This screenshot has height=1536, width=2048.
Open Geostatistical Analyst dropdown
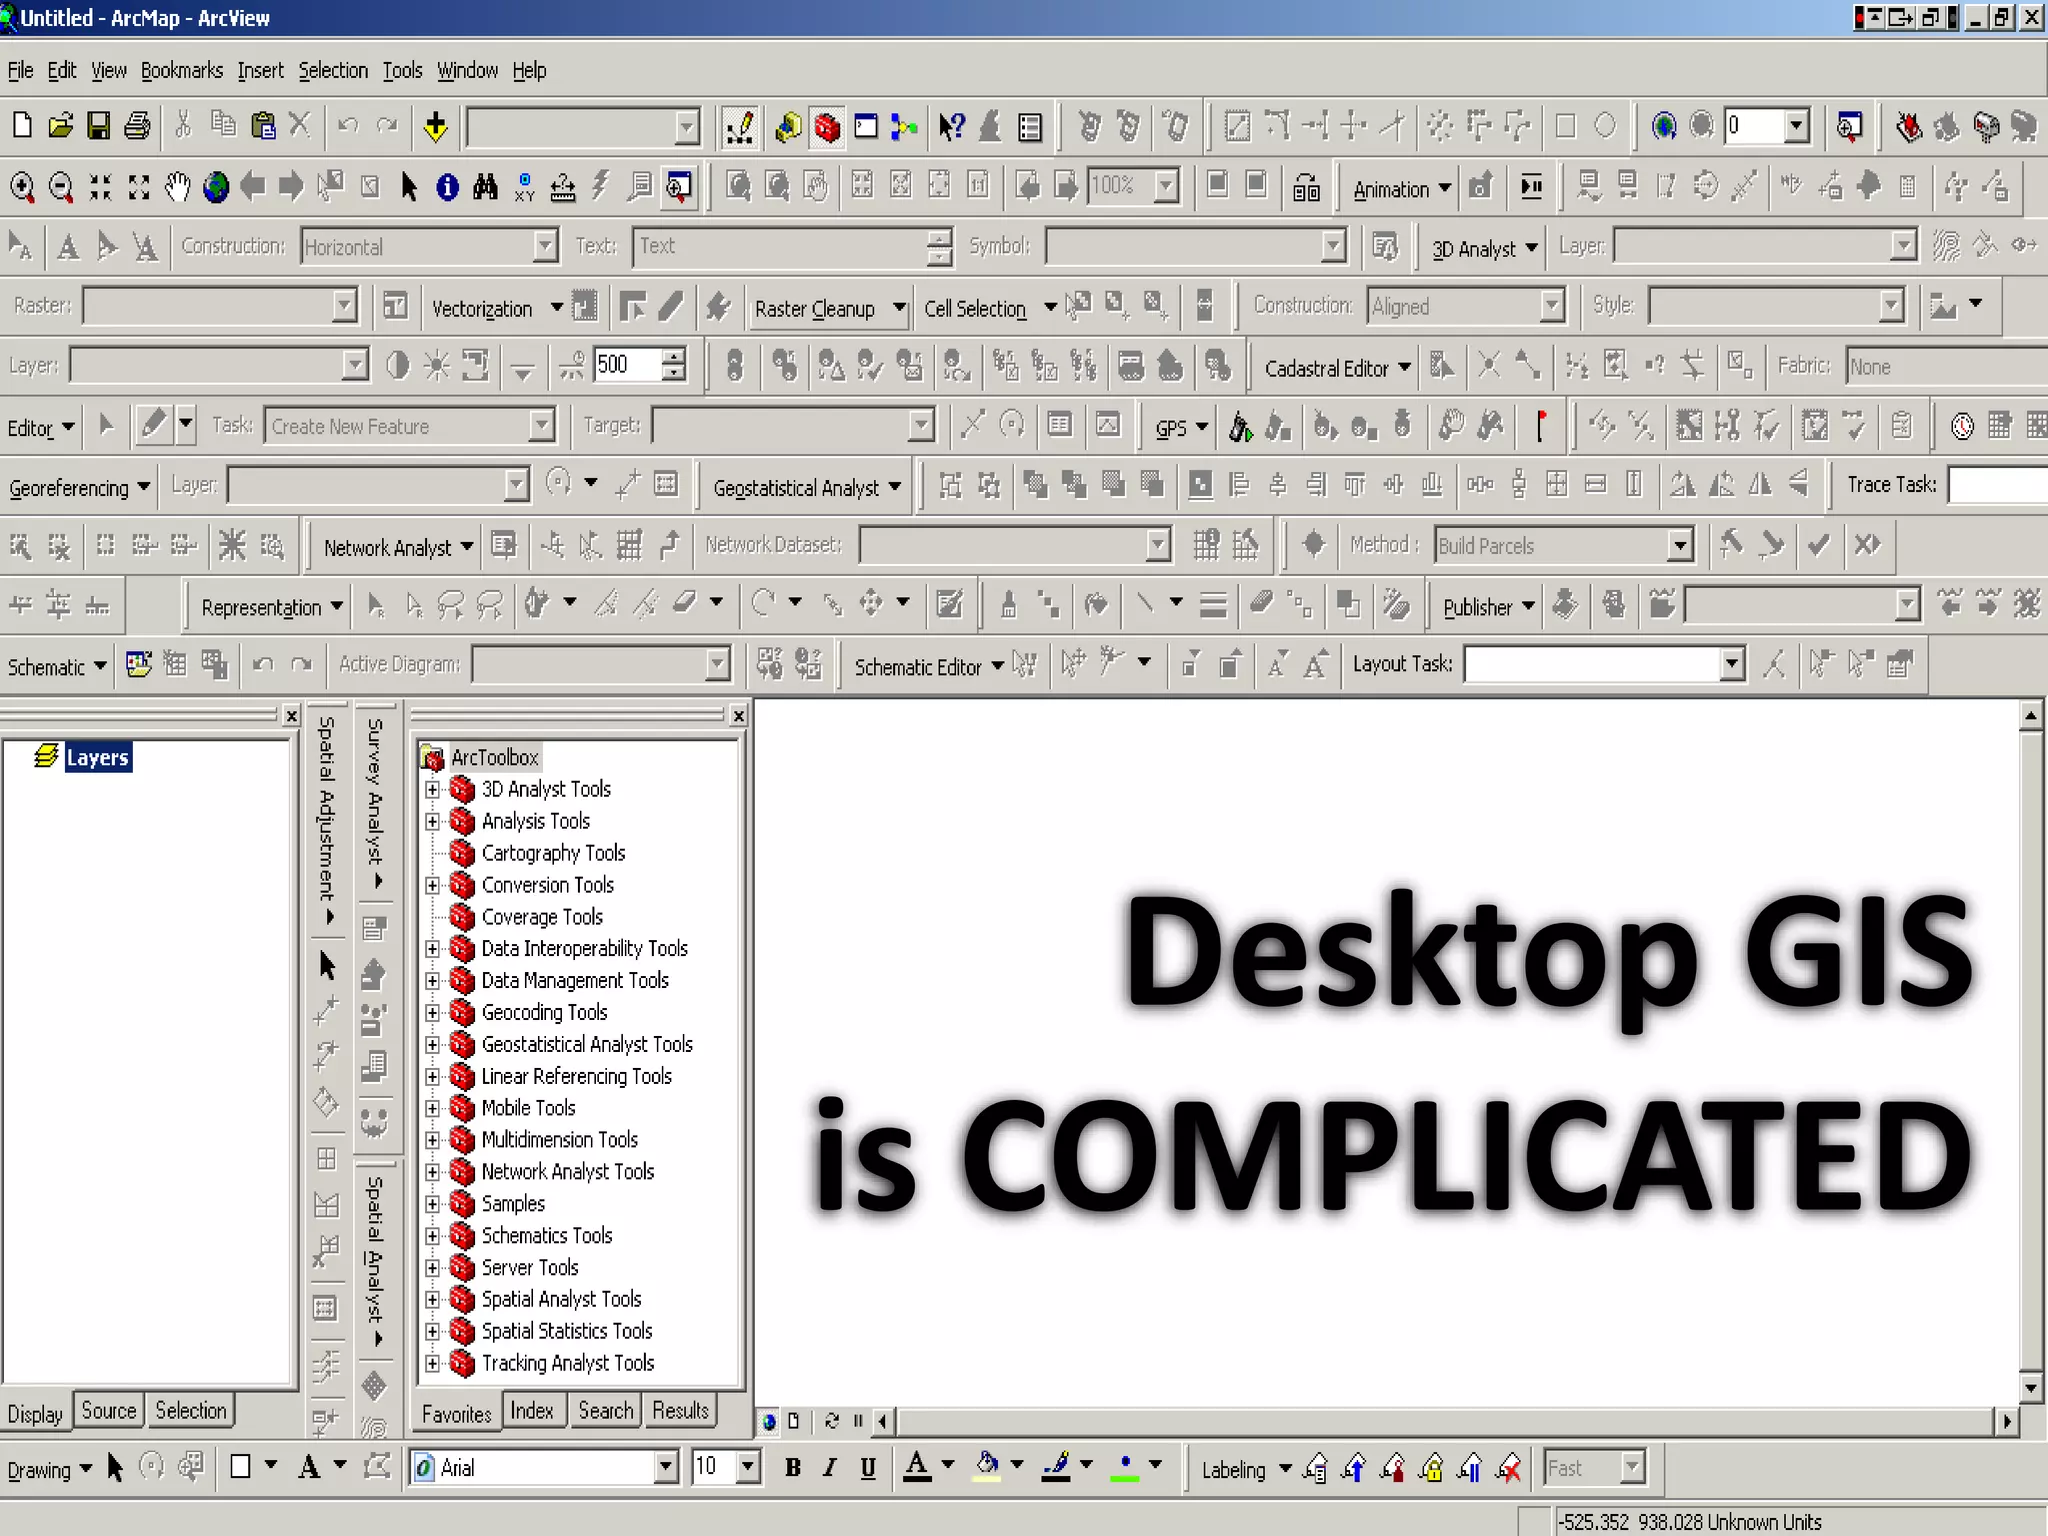[x=806, y=488]
